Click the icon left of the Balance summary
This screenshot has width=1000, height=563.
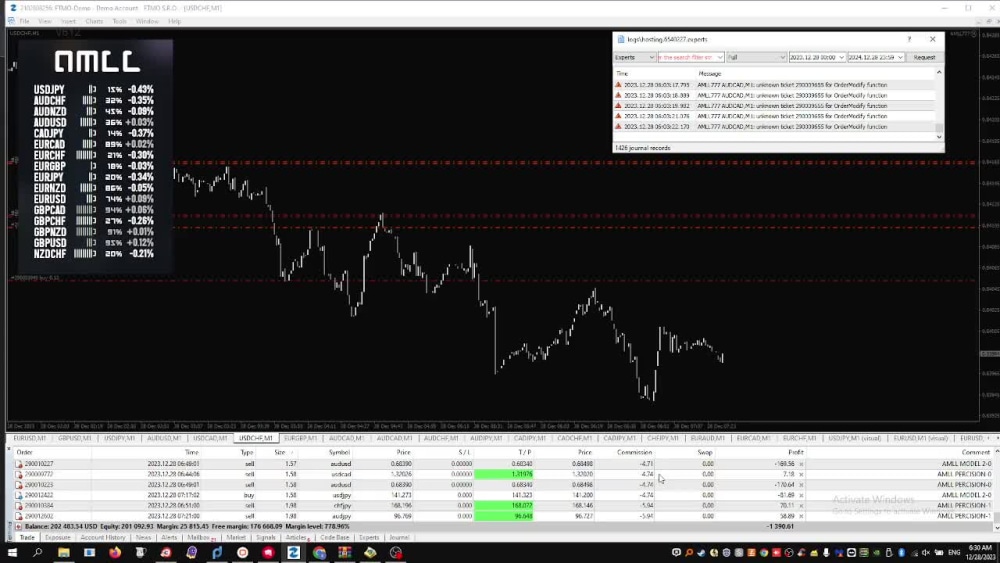tap(18, 527)
